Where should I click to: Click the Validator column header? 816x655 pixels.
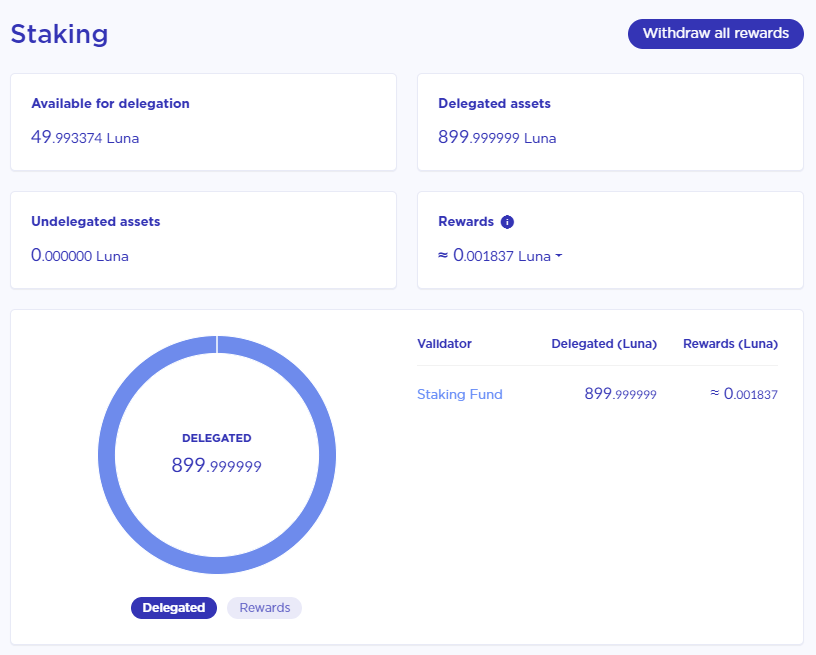(x=444, y=343)
